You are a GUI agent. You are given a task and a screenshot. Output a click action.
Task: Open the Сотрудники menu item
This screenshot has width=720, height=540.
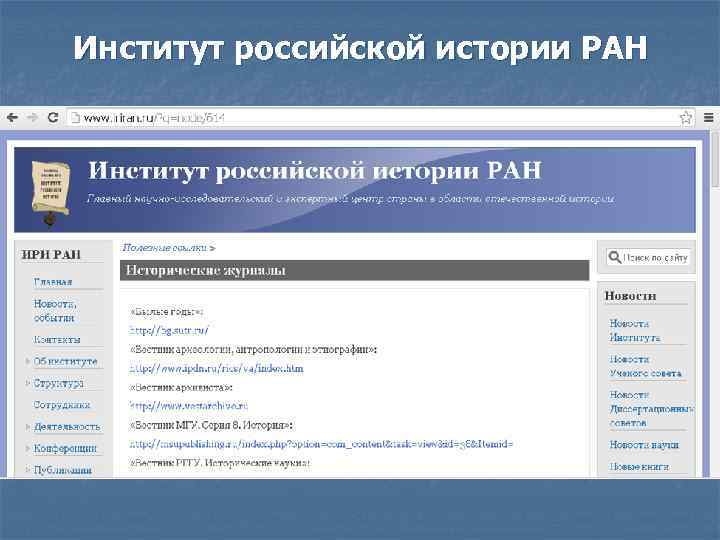[x=62, y=405]
